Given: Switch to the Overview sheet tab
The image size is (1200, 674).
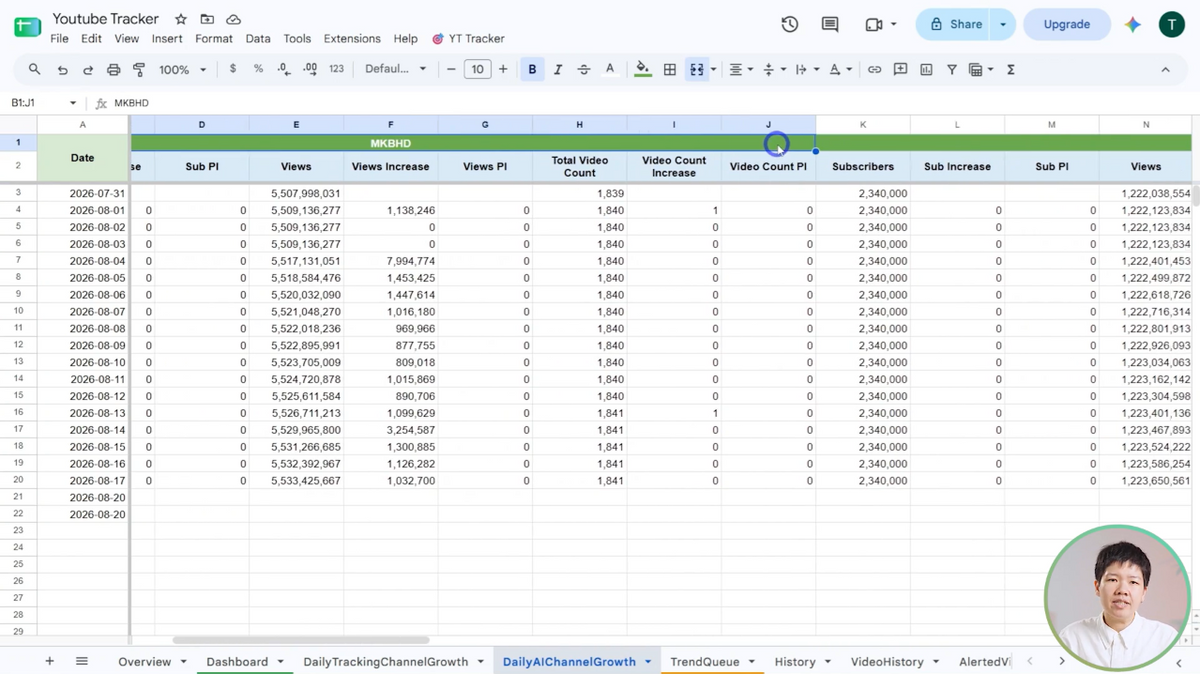Looking at the screenshot, I should (x=145, y=662).
